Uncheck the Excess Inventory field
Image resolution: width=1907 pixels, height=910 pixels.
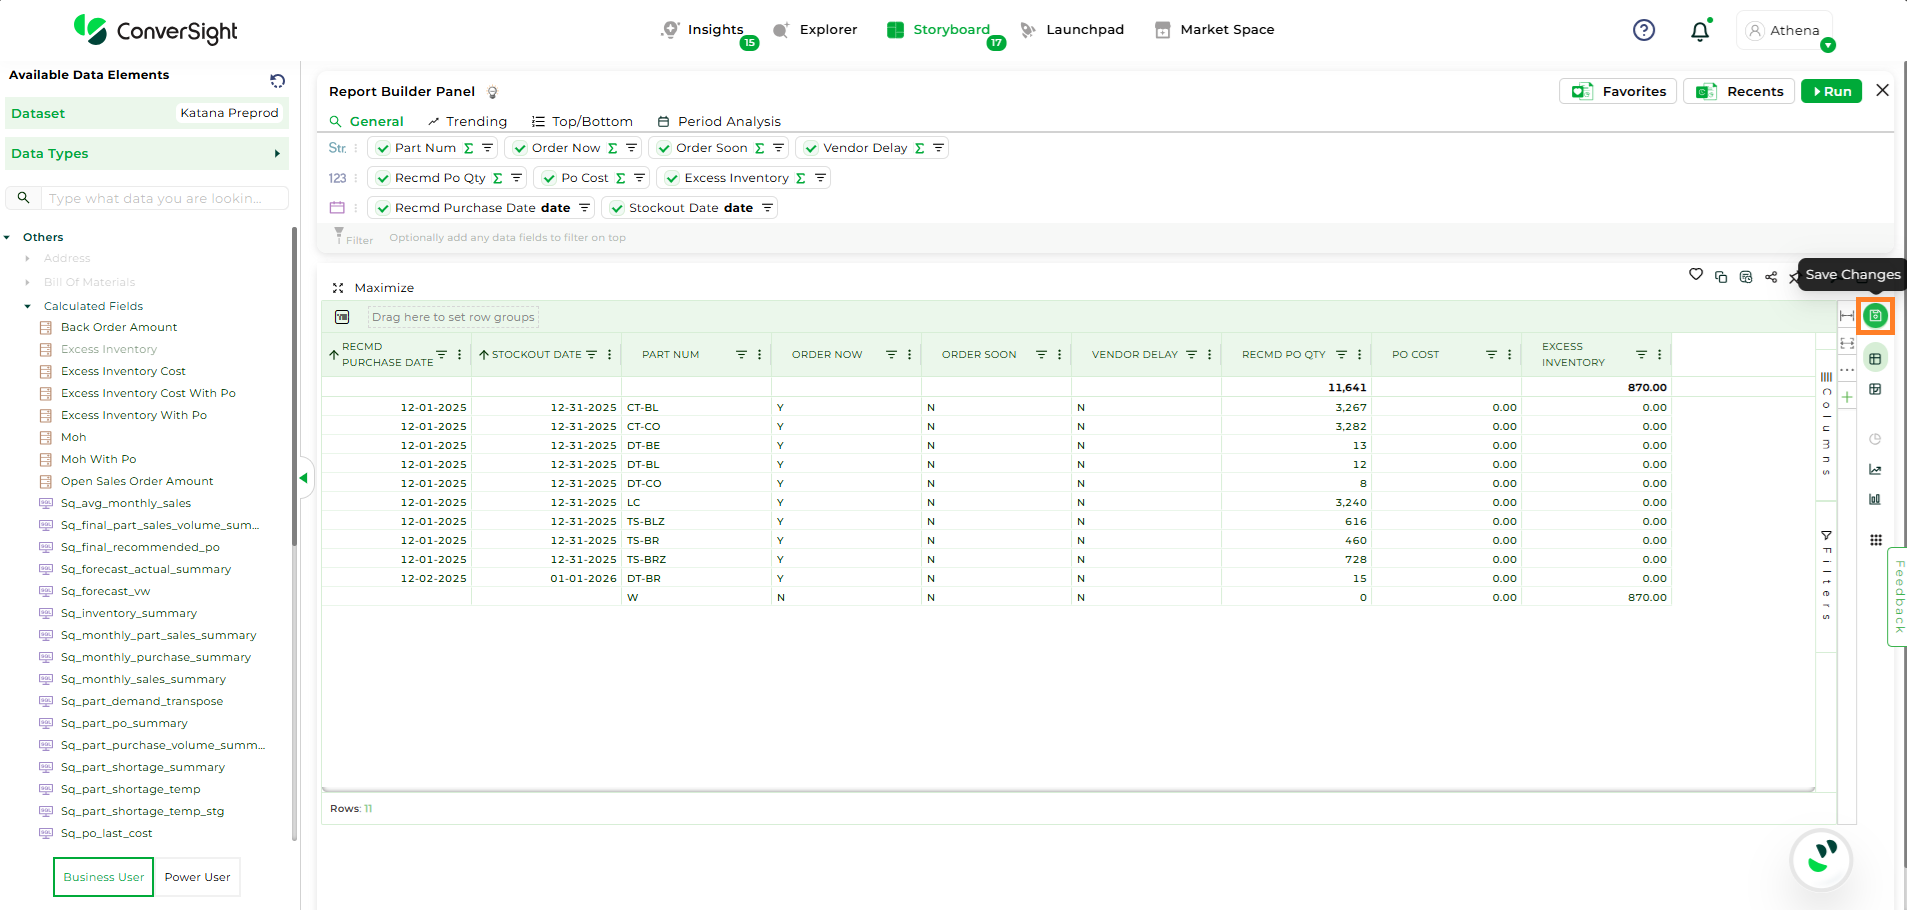click(x=673, y=178)
